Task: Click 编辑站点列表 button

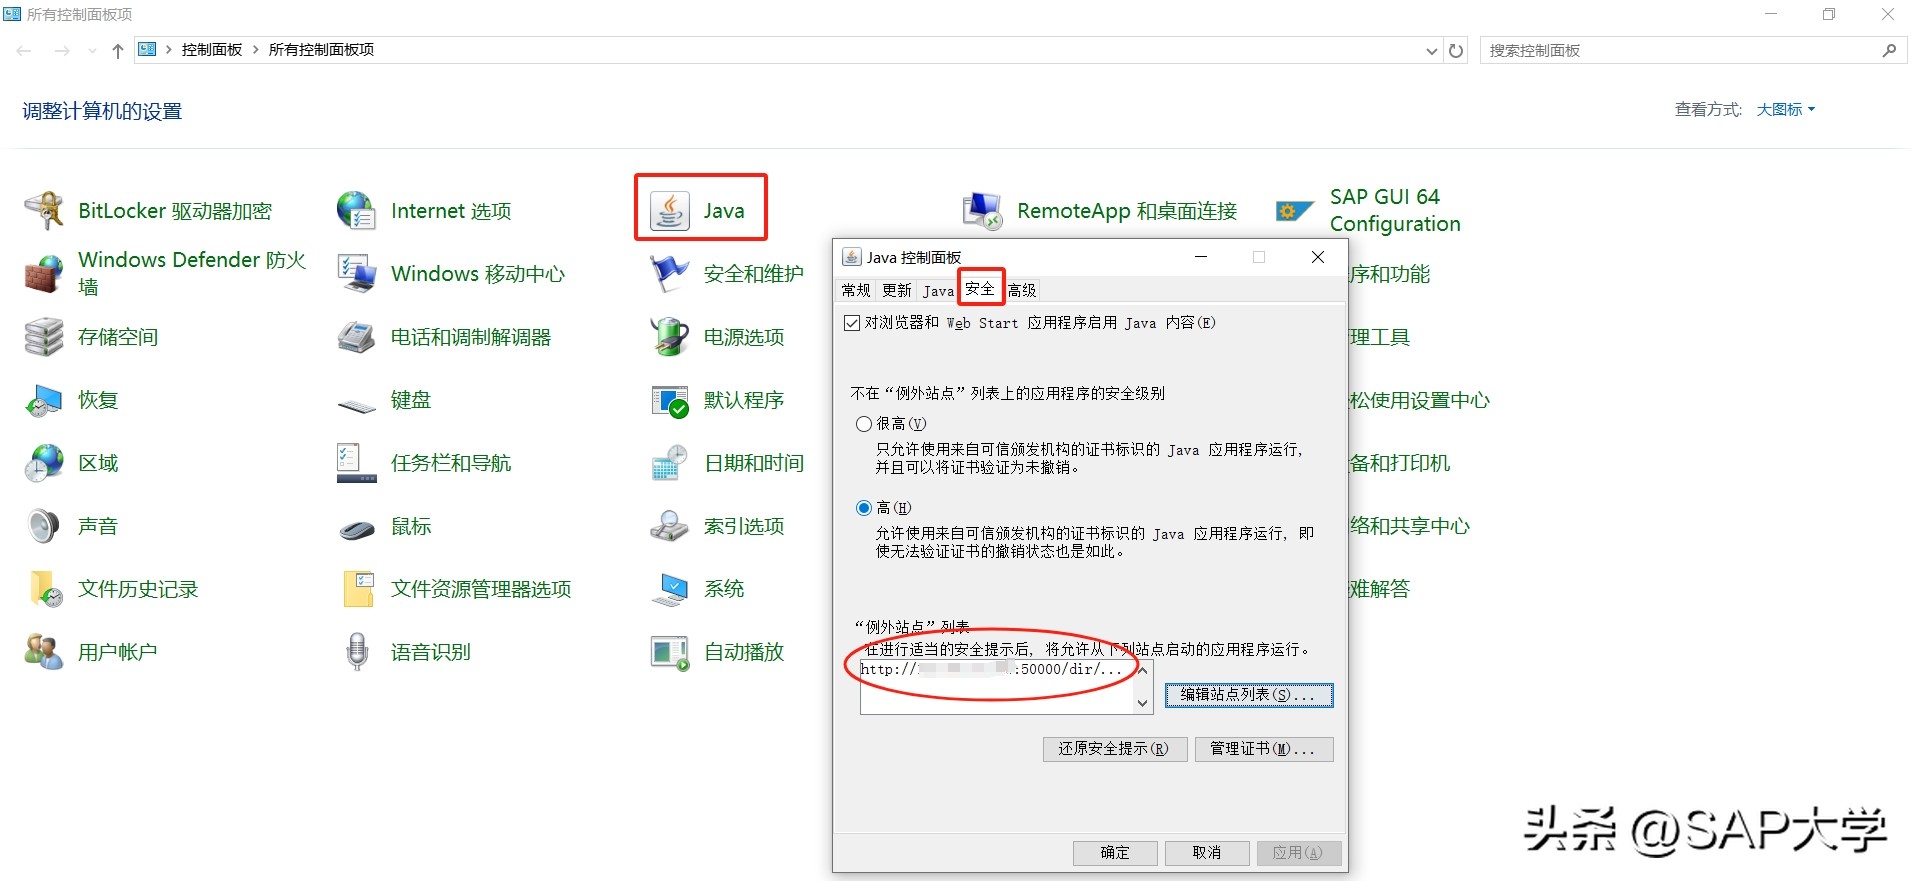Action: tap(1249, 695)
